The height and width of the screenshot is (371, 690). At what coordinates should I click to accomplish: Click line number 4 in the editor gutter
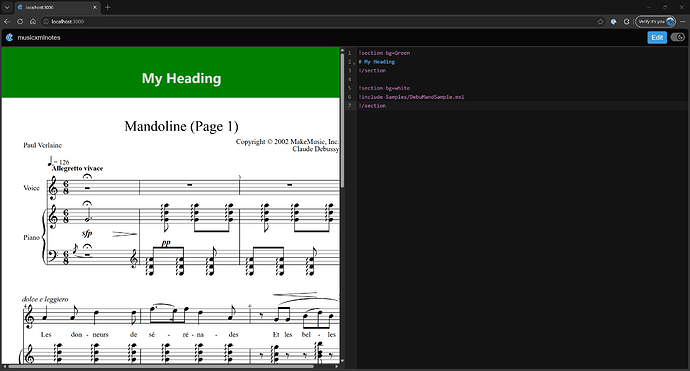(x=350, y=79)
